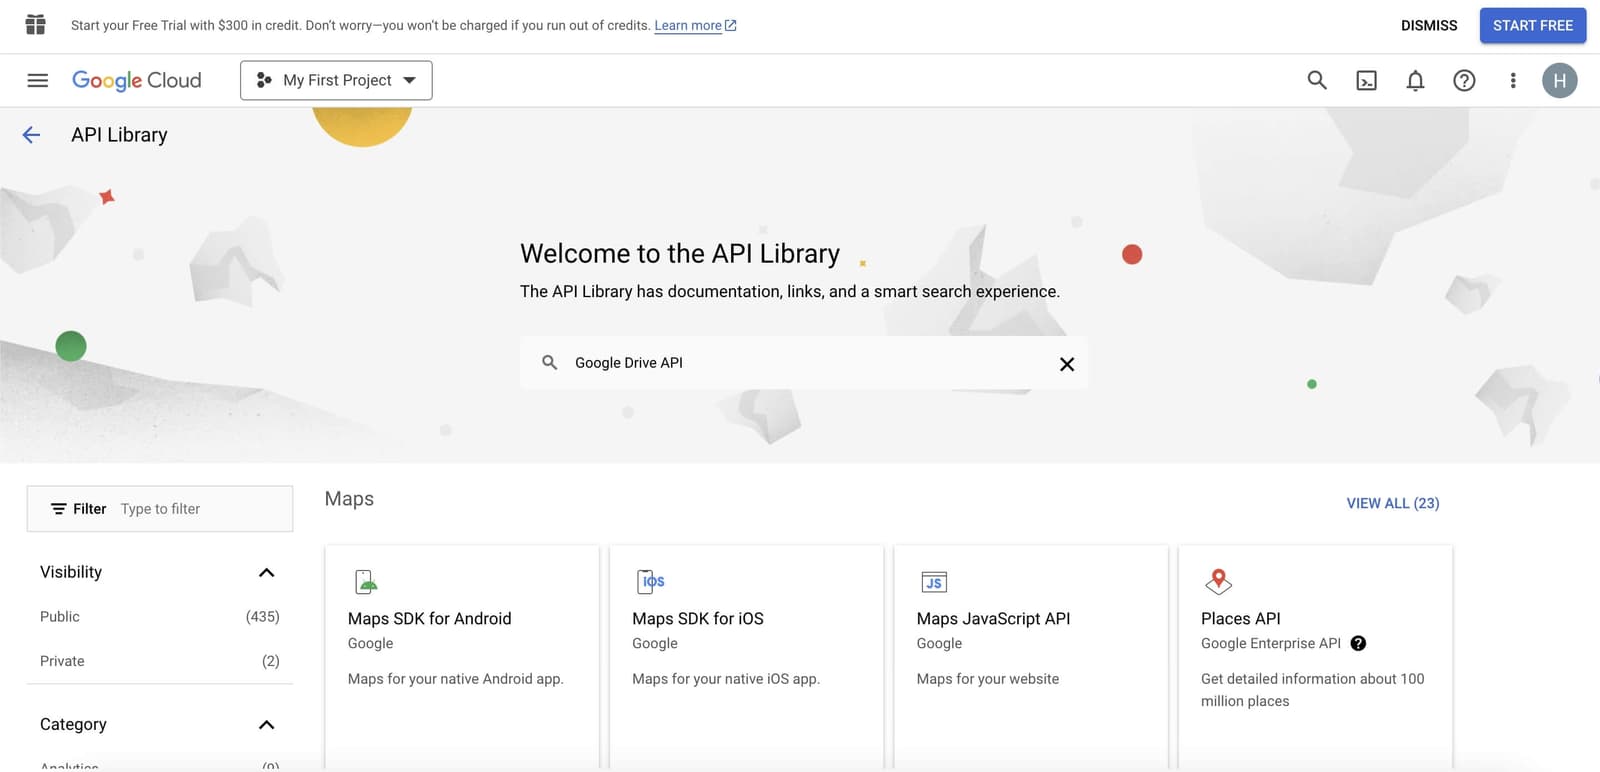Open the Maps SDK for iOS card title
This screenshot has width=1600, height=772.
pyautogui.click(x=698, y=619)
